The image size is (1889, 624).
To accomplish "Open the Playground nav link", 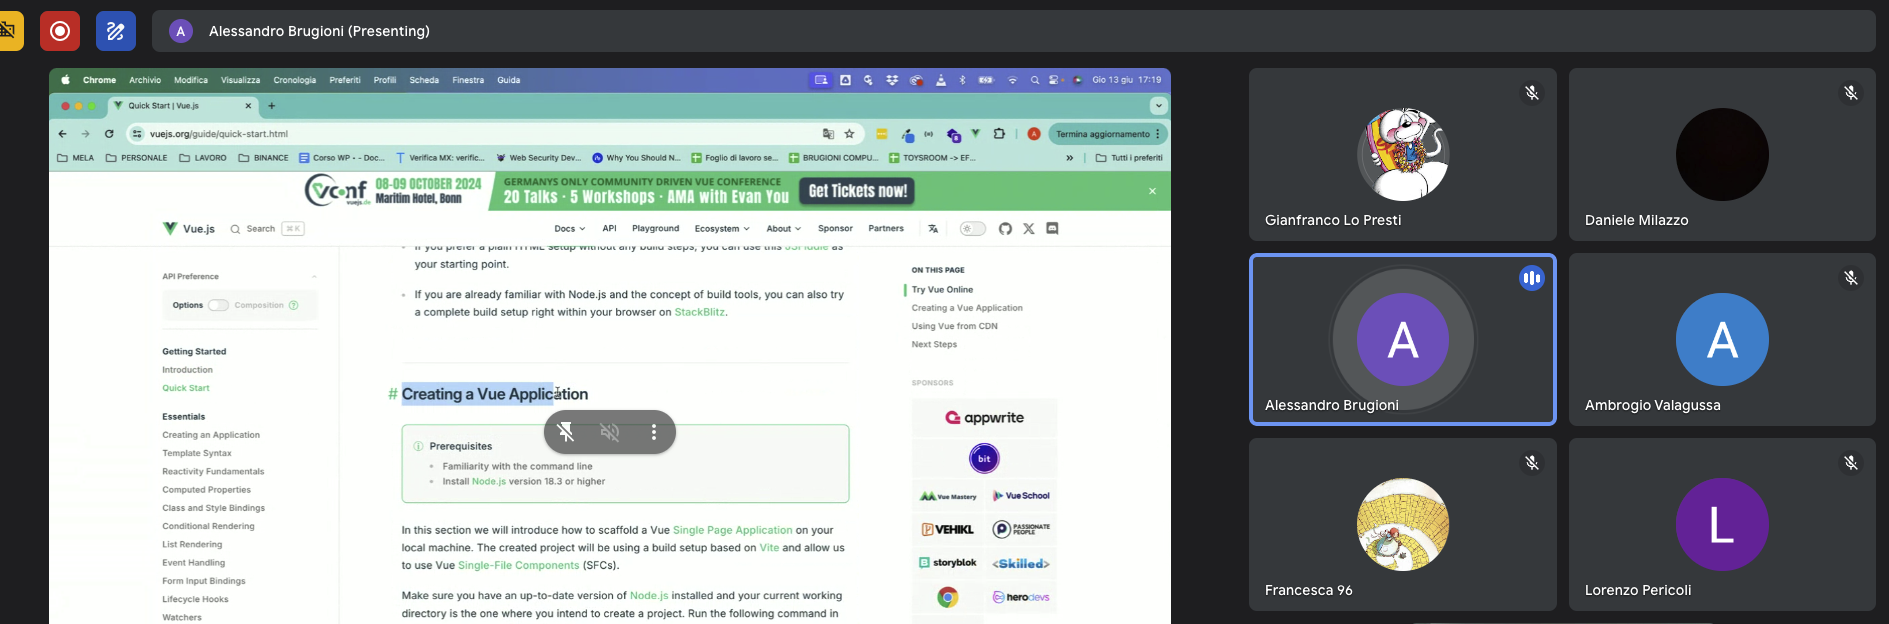I will tap(655, 229).
